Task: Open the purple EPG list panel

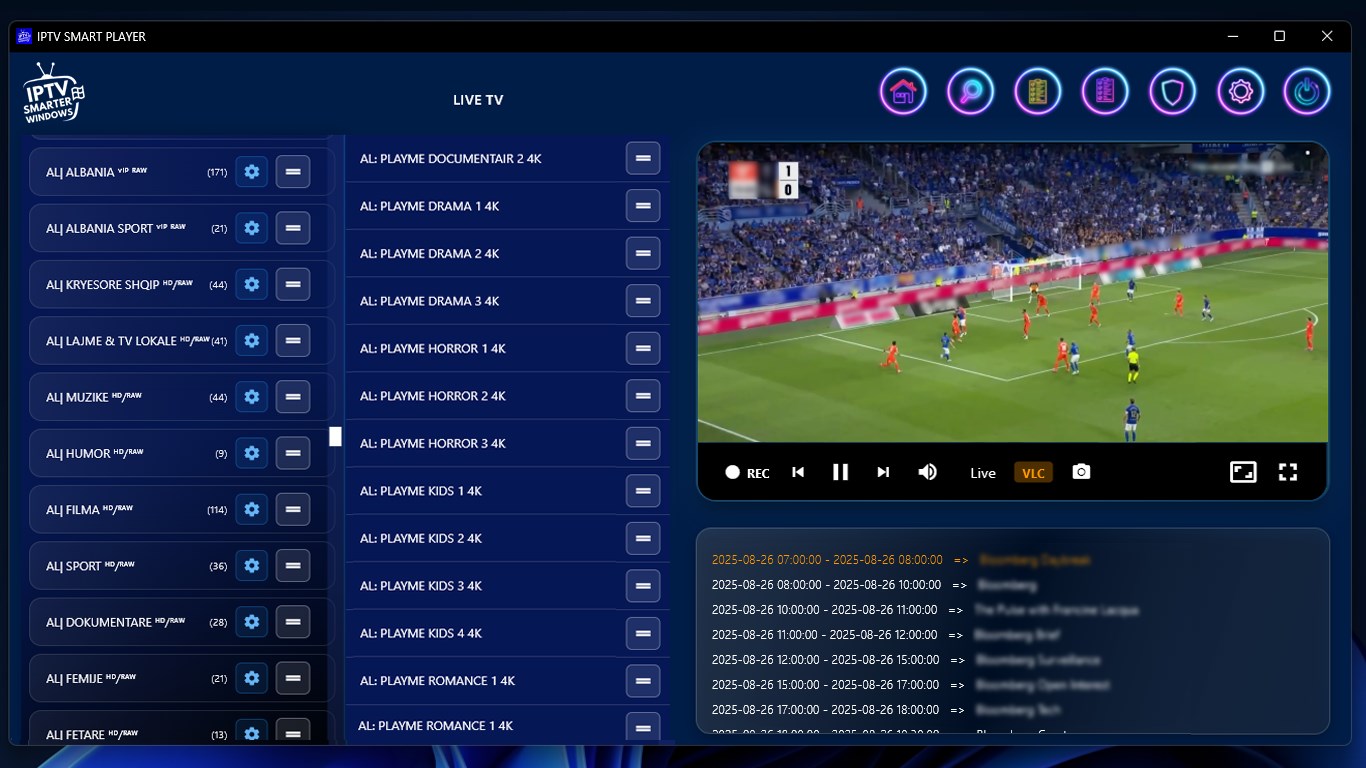Action: [x=1105, y=91]
